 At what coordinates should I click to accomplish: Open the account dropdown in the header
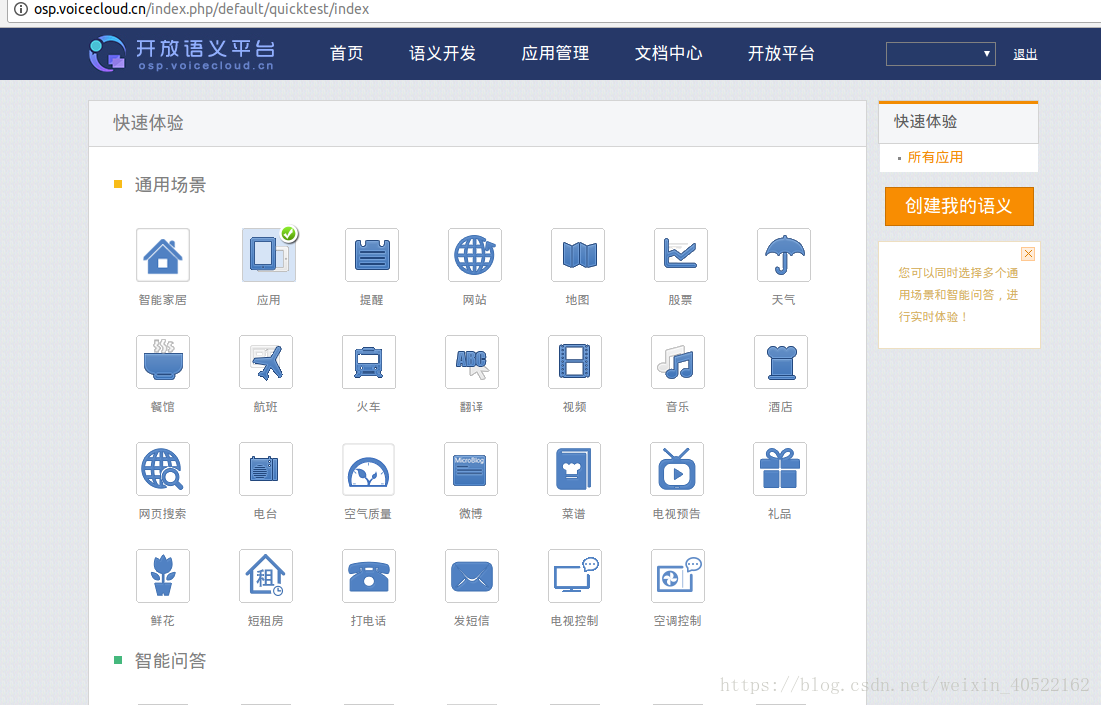pos(940,54)
